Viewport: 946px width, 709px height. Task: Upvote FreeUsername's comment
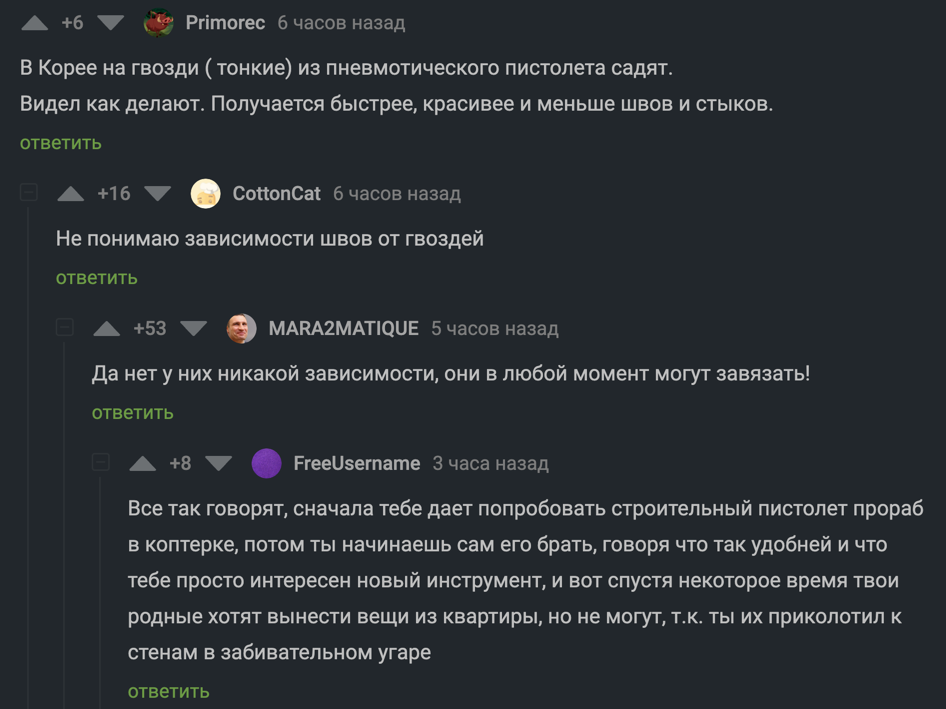point(143,464)
